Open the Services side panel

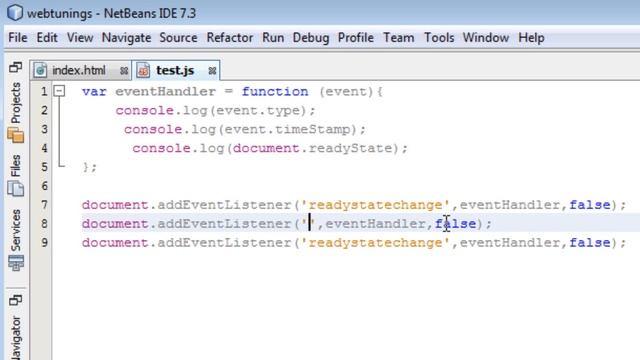[16, 230]
